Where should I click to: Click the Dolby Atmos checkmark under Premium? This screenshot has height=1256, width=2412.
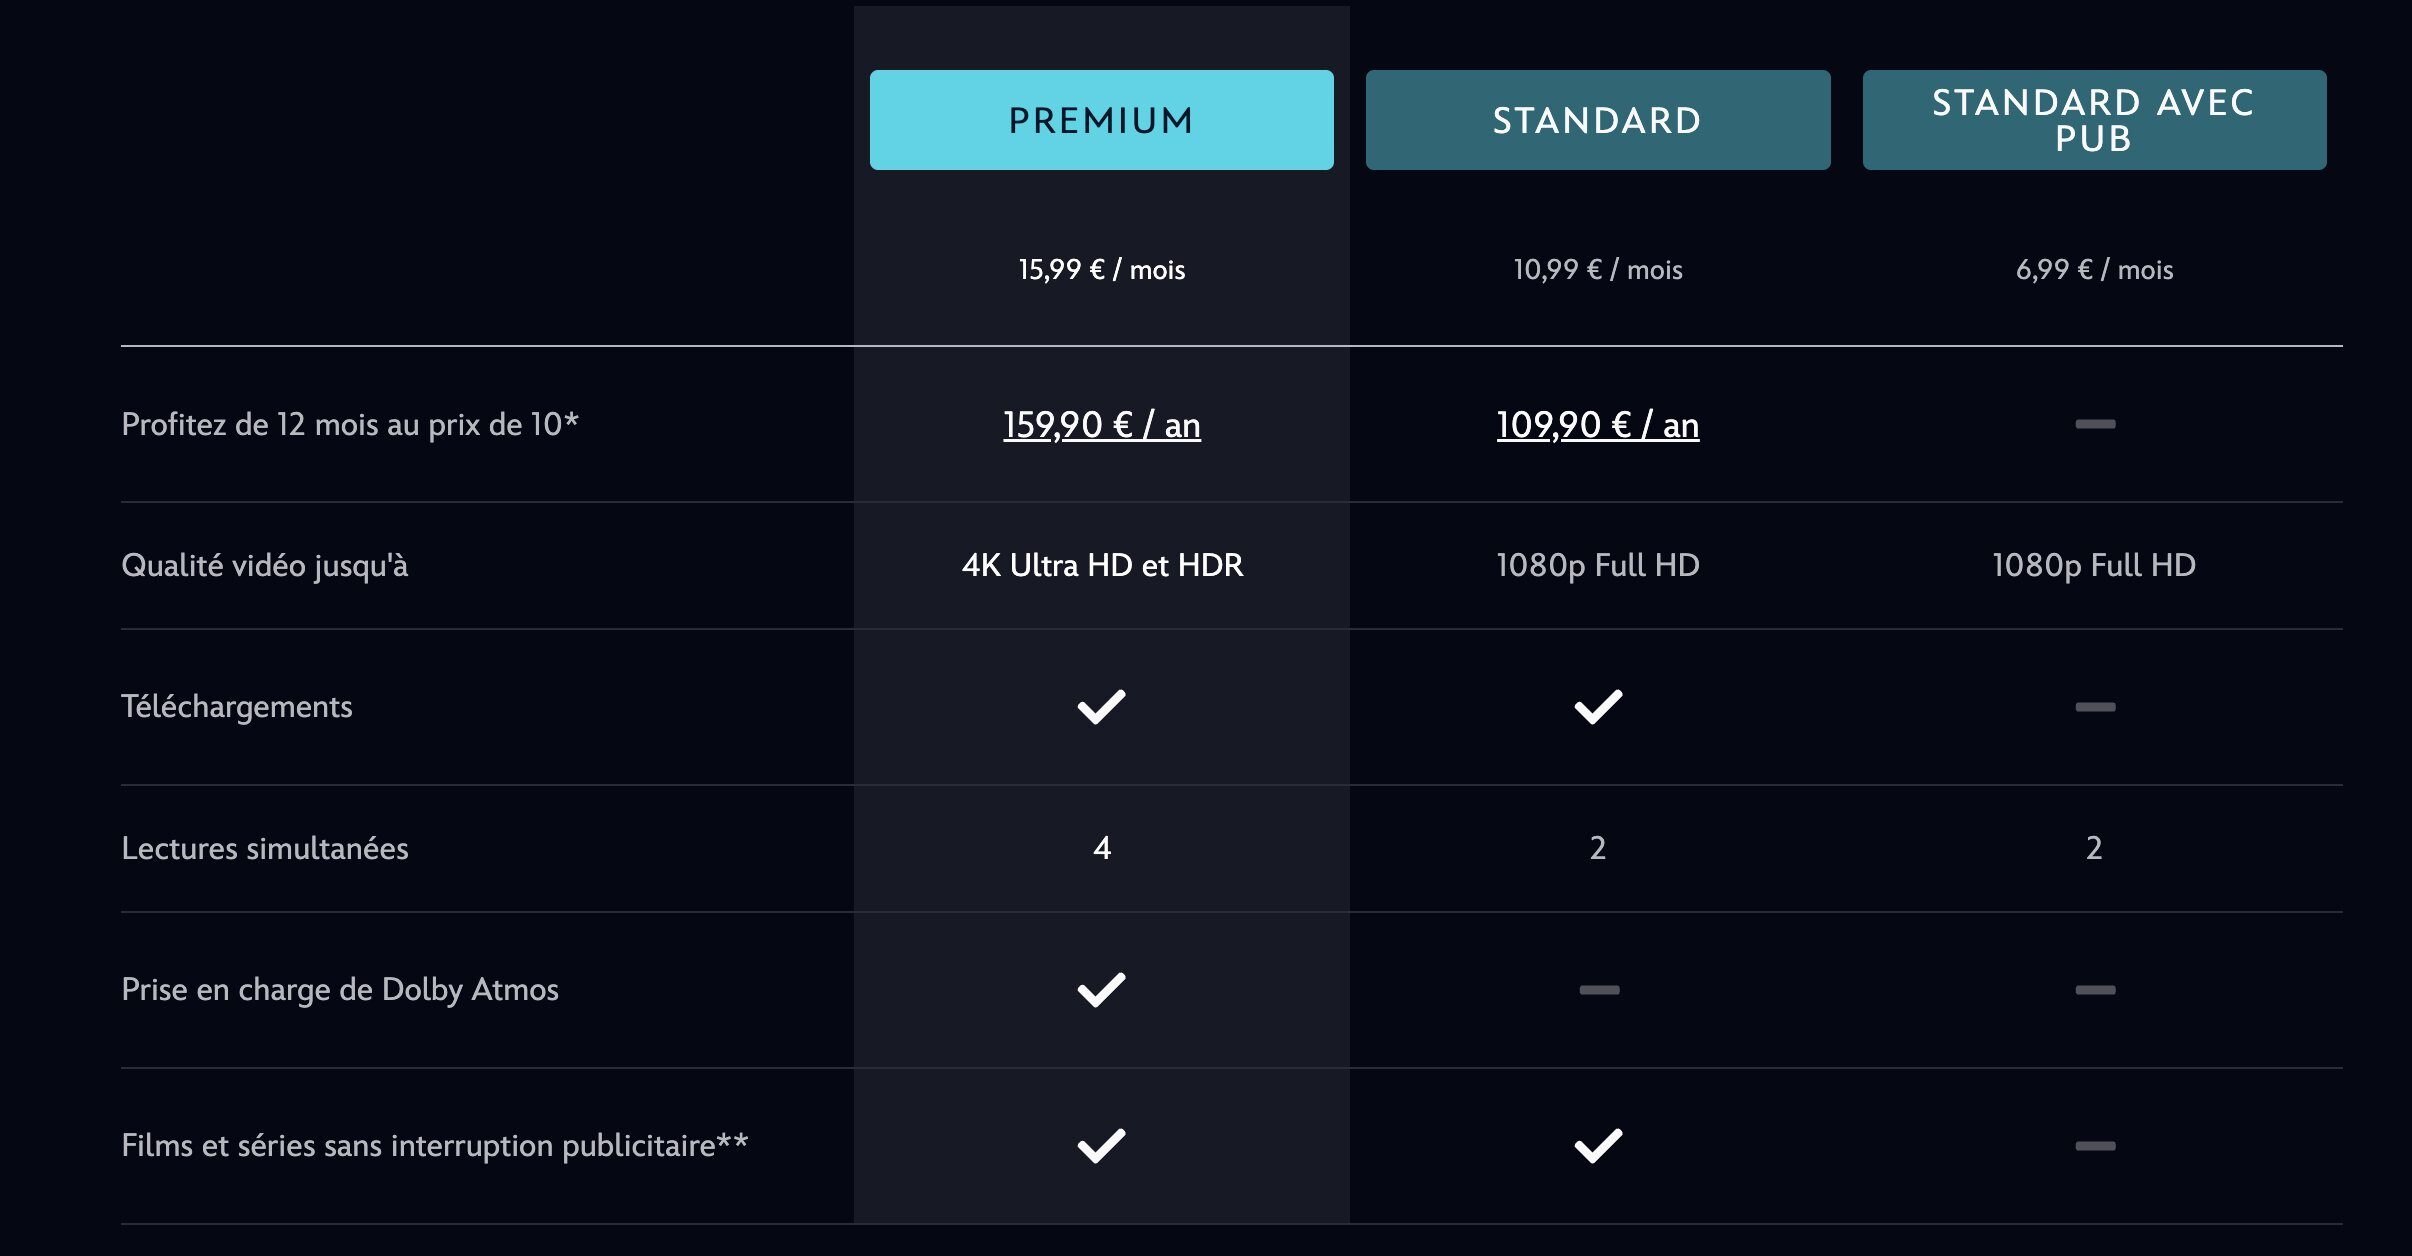1100,990
